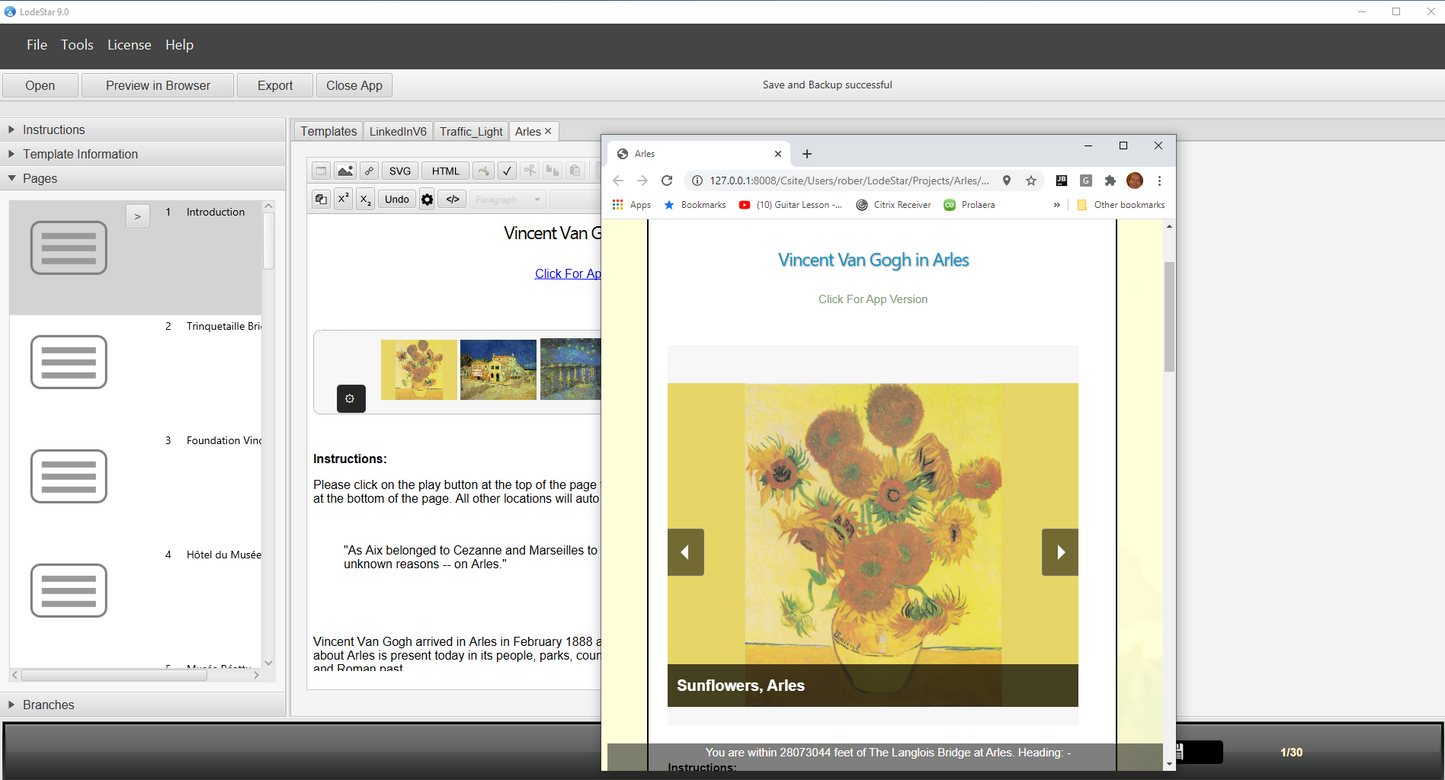This screenshot has width=1445, height=780.
Task: Apply subscript with the X₂ button
Action: (x=366, y=199)
